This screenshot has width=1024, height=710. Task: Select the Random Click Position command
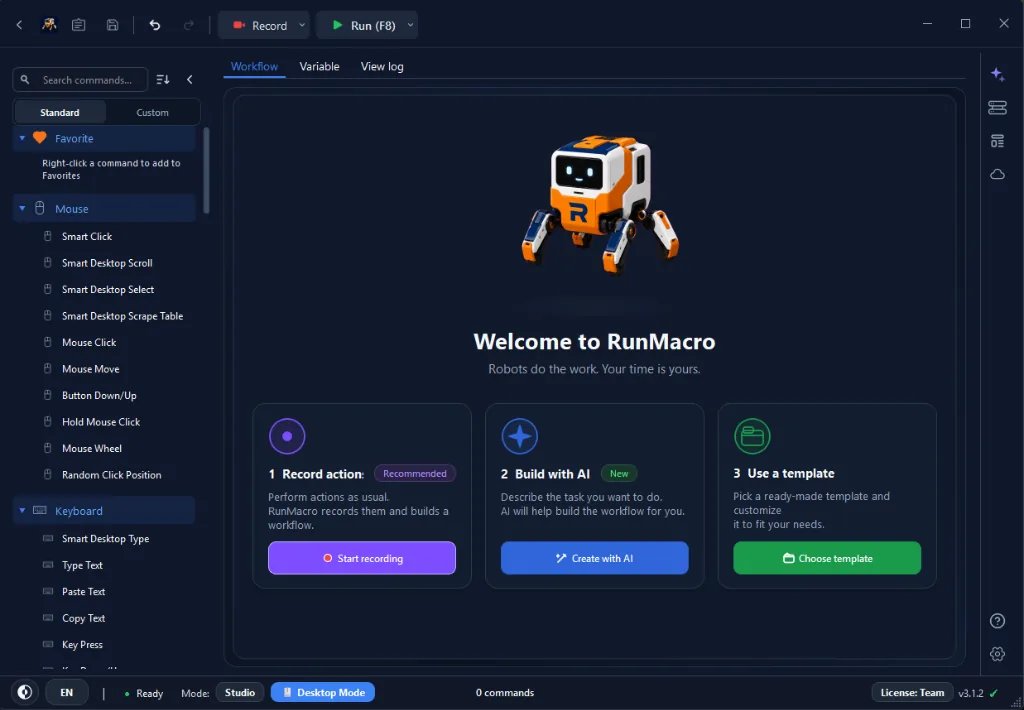click(111, 475)
